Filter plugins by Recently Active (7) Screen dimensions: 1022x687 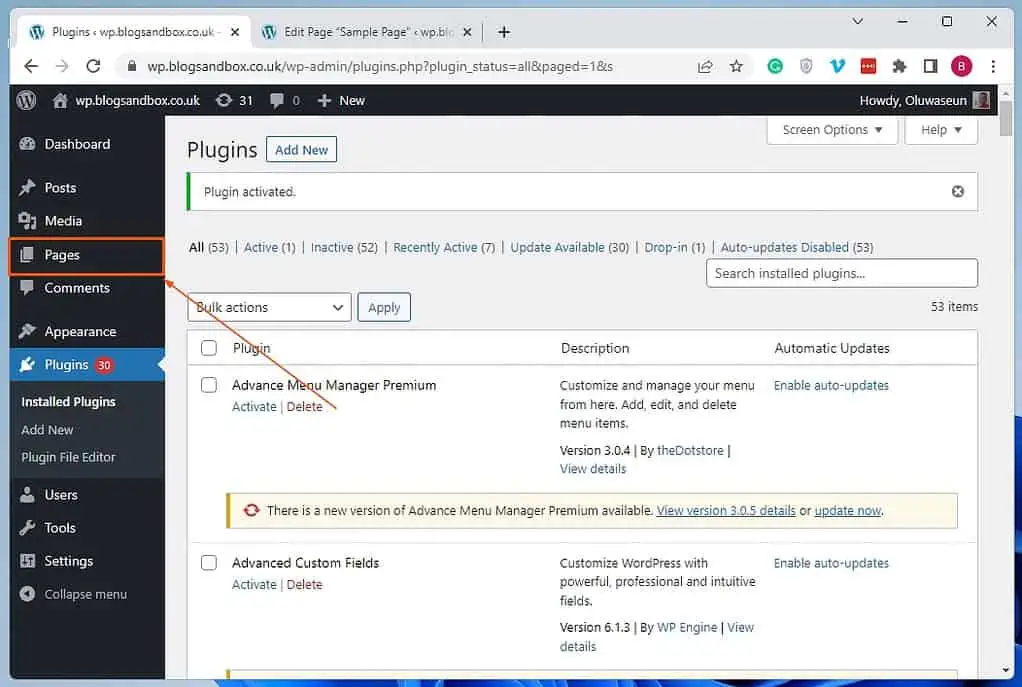pos(444,248)
